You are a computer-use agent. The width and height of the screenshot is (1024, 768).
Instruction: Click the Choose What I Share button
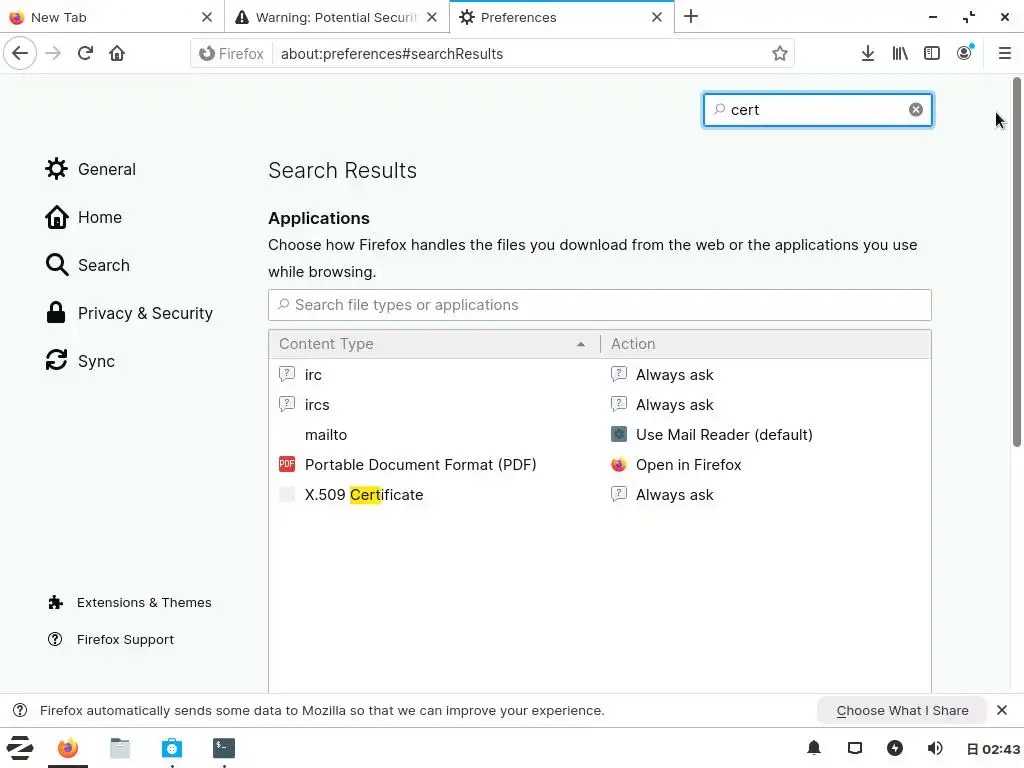coord(902,710)
